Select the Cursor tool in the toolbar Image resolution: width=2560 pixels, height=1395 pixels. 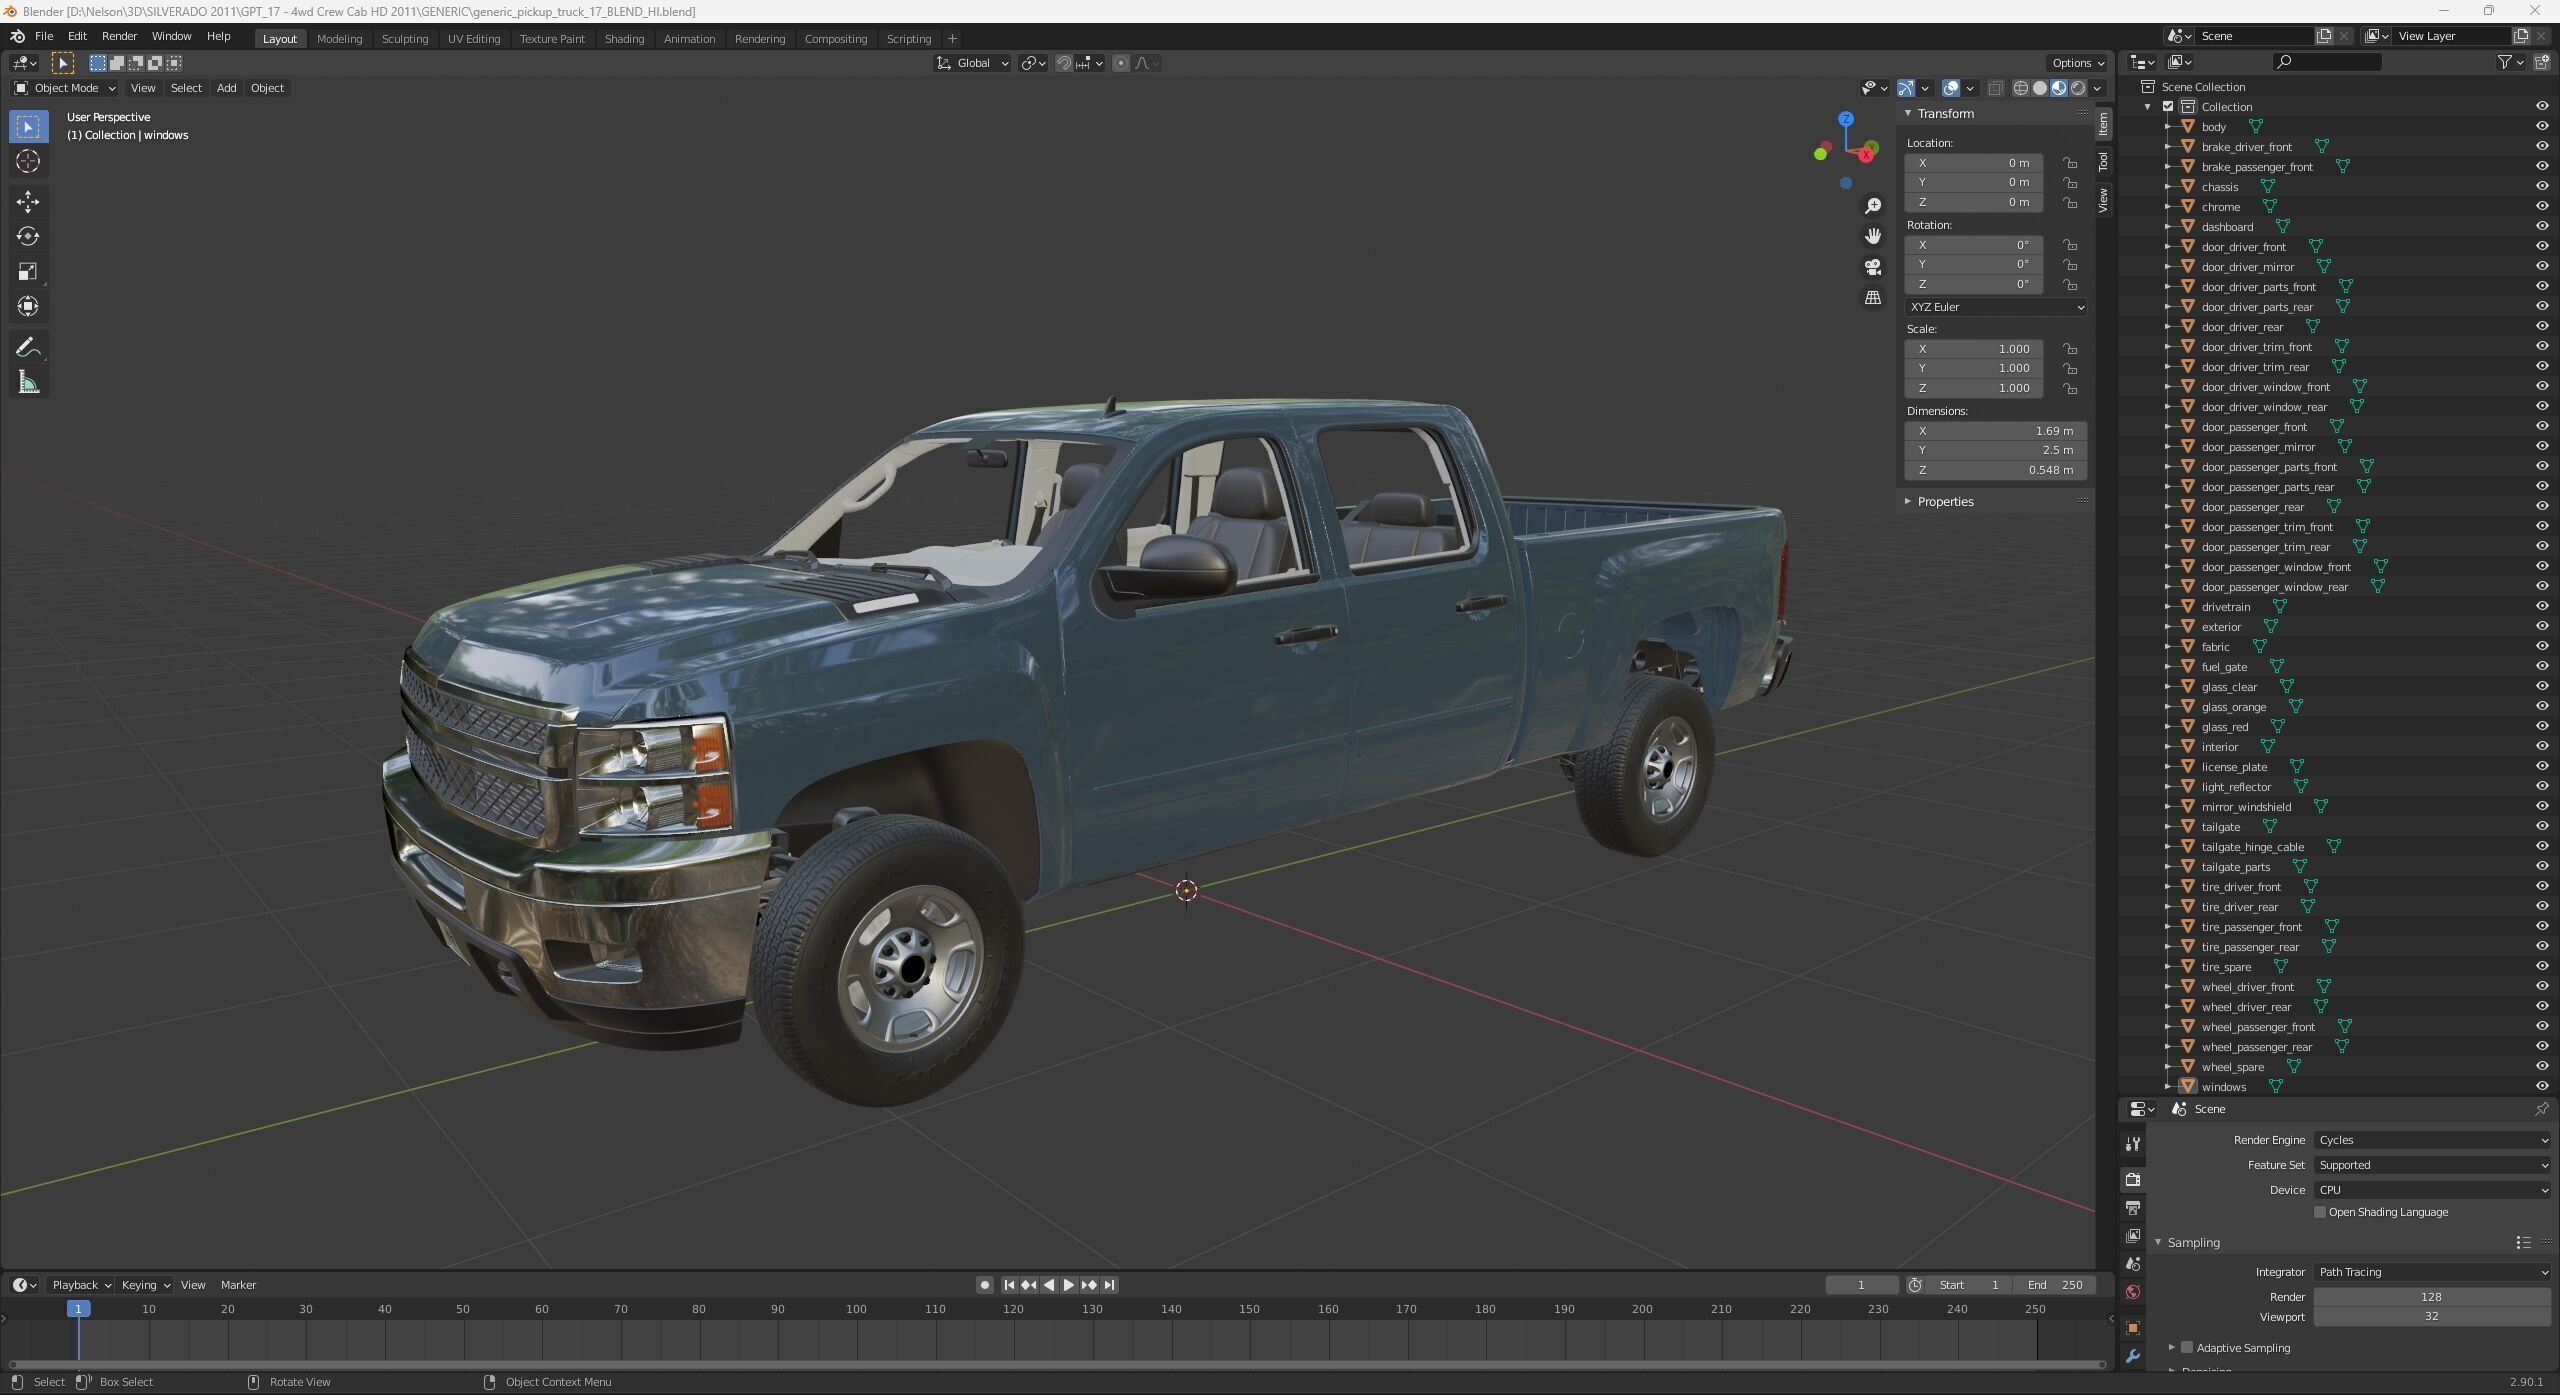point(28,161)
